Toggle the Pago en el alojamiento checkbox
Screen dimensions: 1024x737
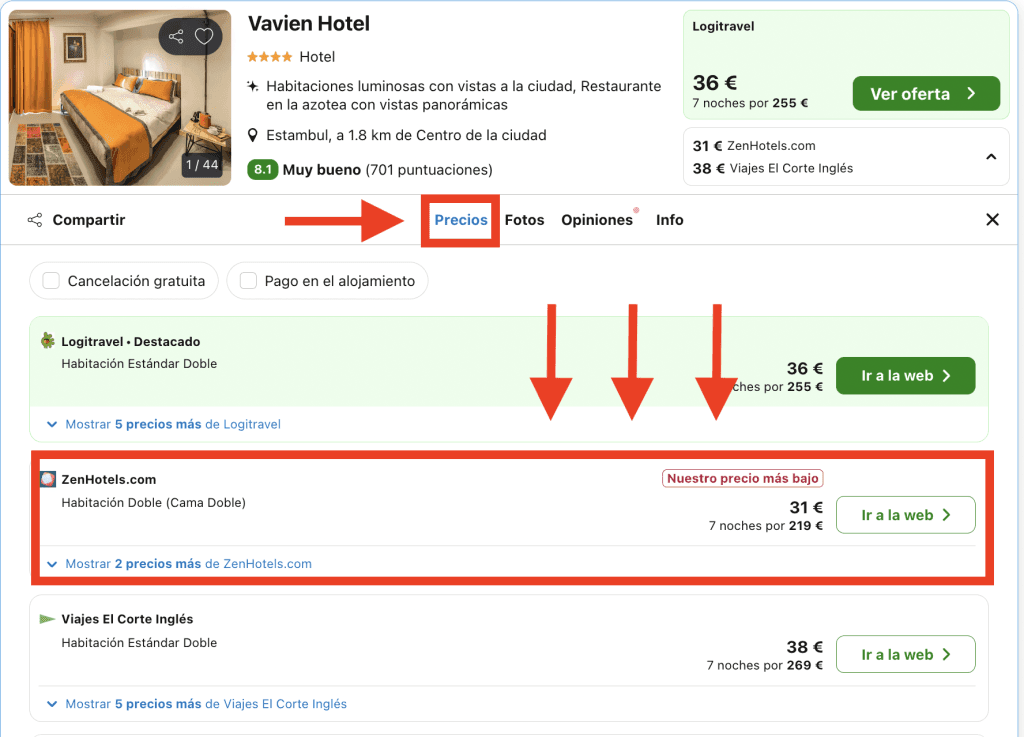[248, 281]
